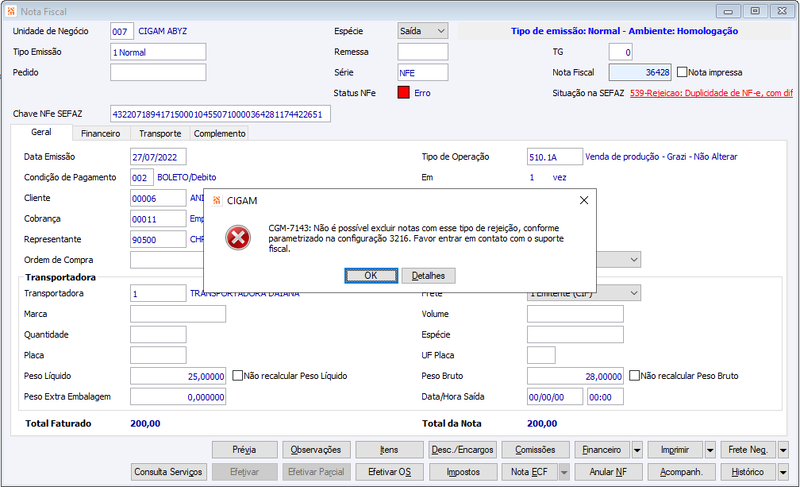The image size is (800, 487).
Task: Open the Impostos button
Action: pyautogui.click(x=462, y=472)
